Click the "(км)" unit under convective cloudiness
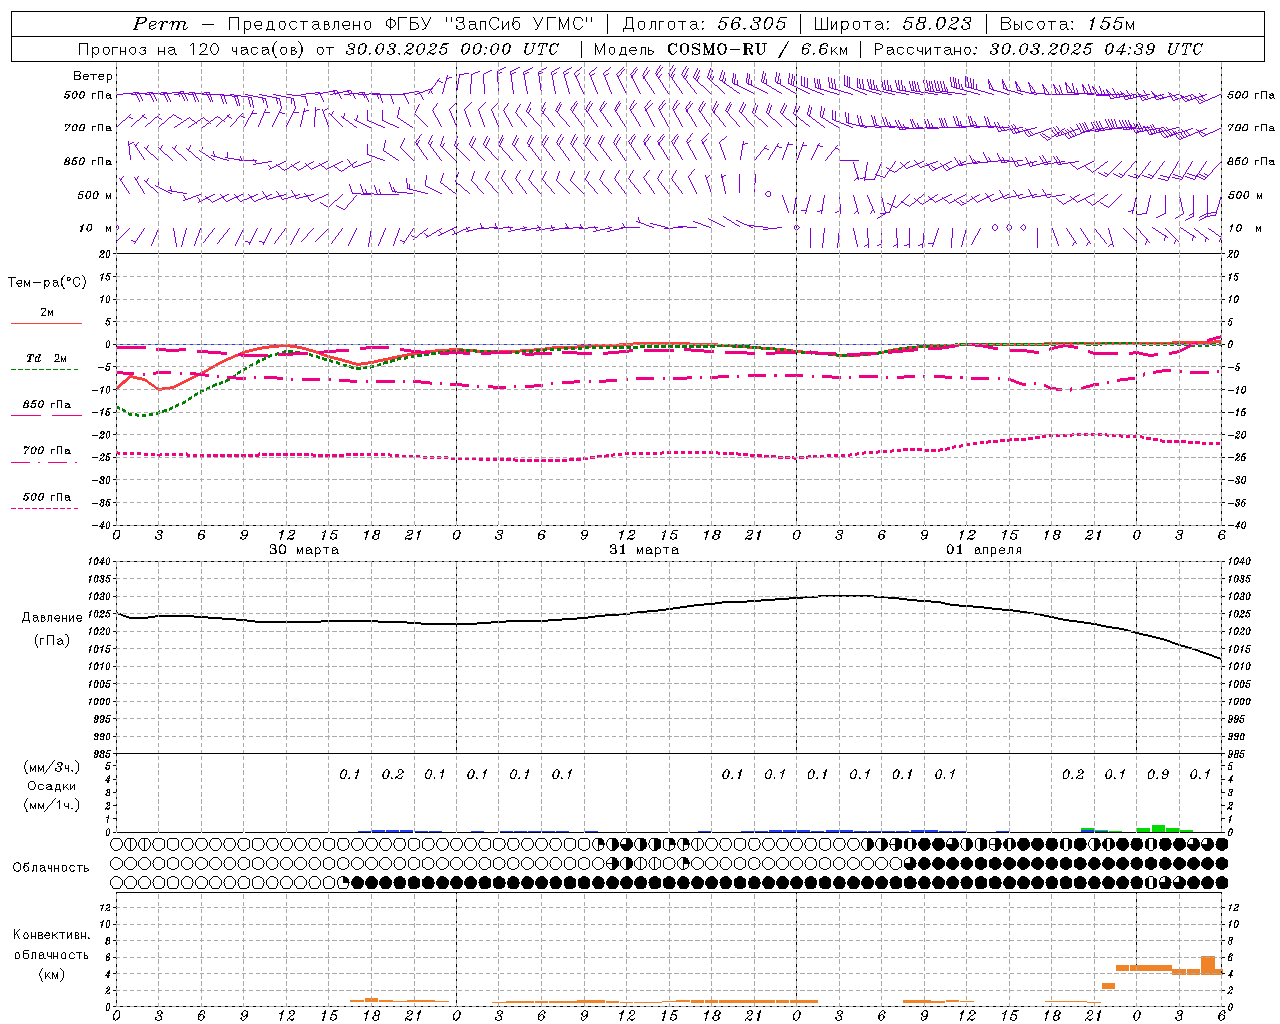This screenshot has height=1024, width=1280. pos(52,974)
